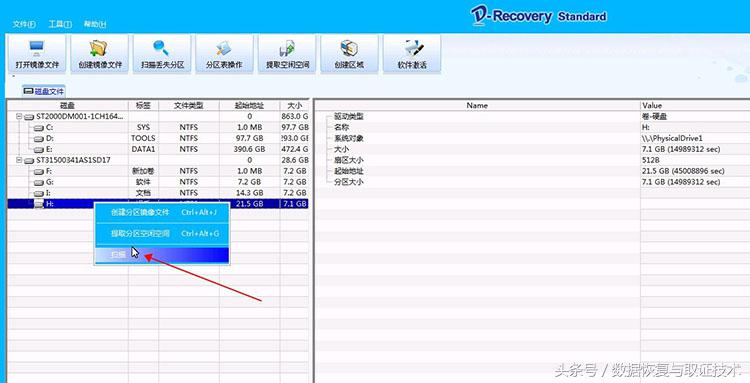The width and height of the screenshot is (750, 383).
Task: Select the ST2000DM001-1CH164 disk row
Action: click(158, 117)
